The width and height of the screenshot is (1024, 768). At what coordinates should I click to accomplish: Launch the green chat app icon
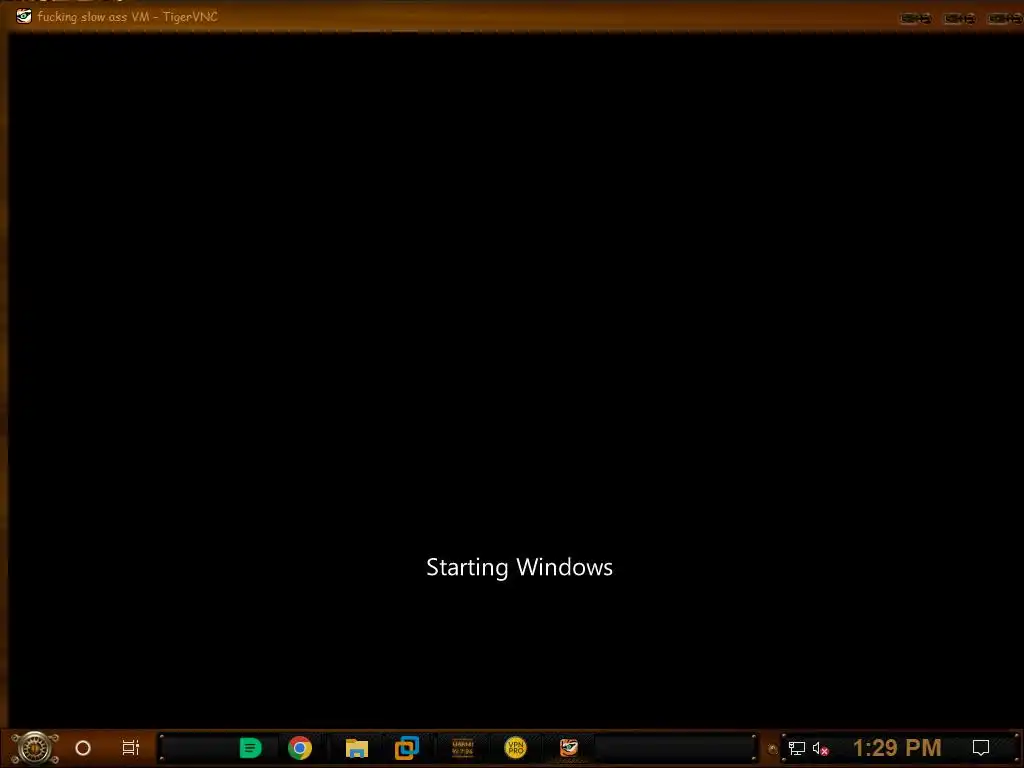coord(250,748)
